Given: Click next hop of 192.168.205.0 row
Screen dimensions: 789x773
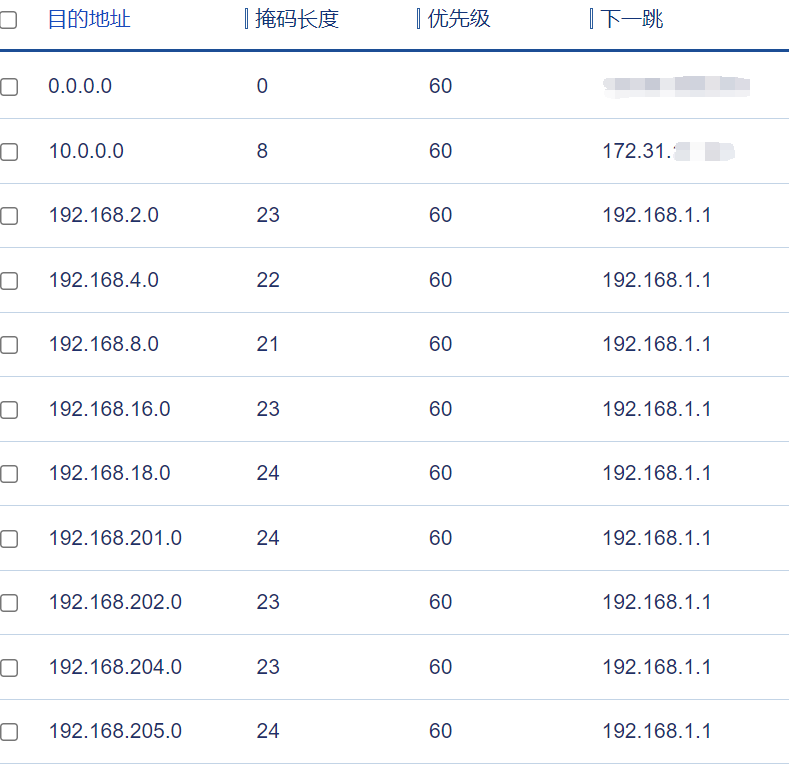Looking at the screenshot, I should (x=656, y=731).
